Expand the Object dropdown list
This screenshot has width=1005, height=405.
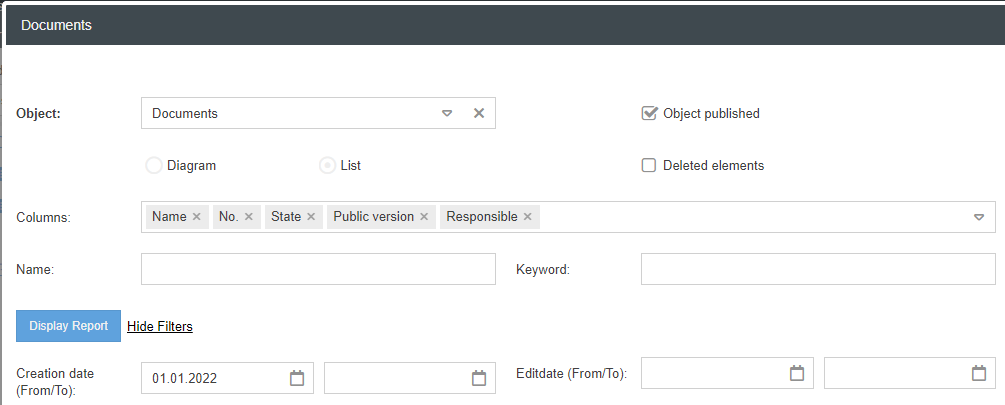448,113
